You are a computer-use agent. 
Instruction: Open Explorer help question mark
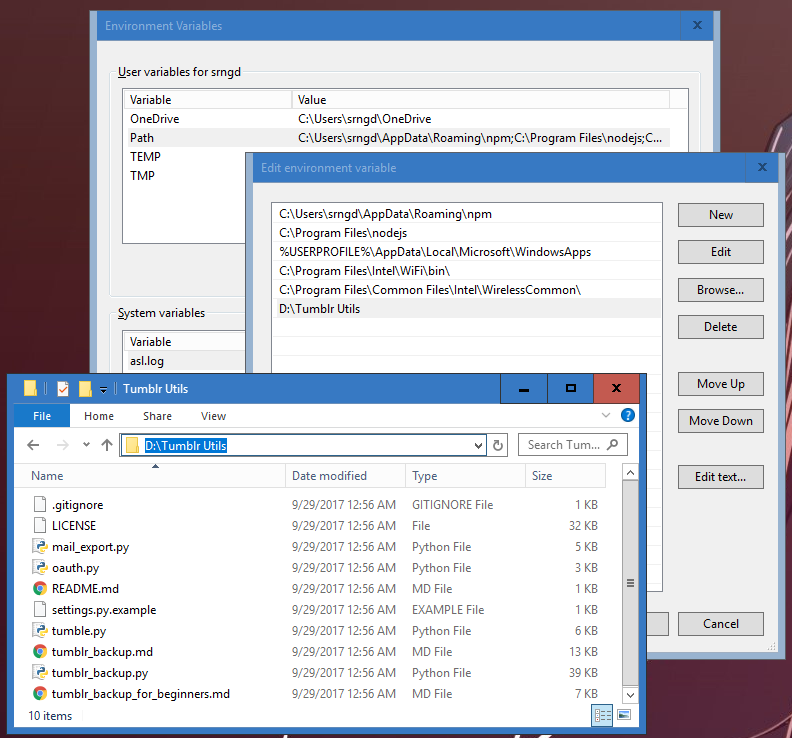click(x=628, y=415)
